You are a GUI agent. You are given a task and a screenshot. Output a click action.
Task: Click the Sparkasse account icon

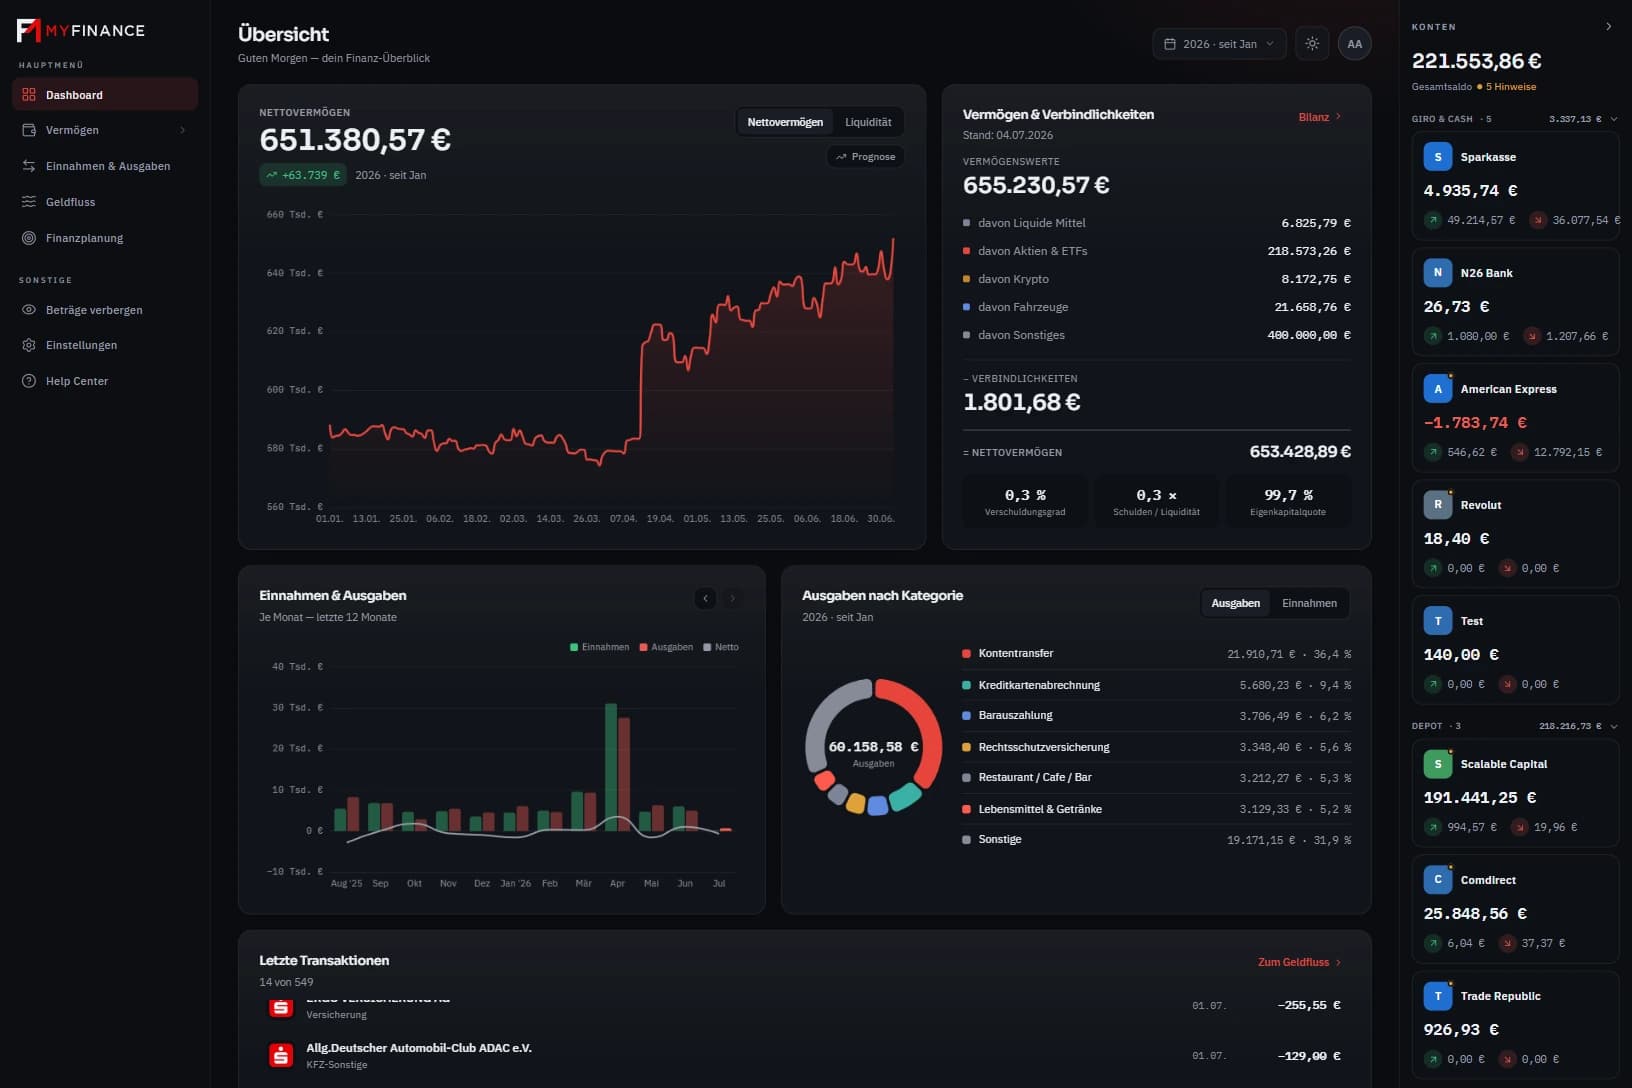1438,157
